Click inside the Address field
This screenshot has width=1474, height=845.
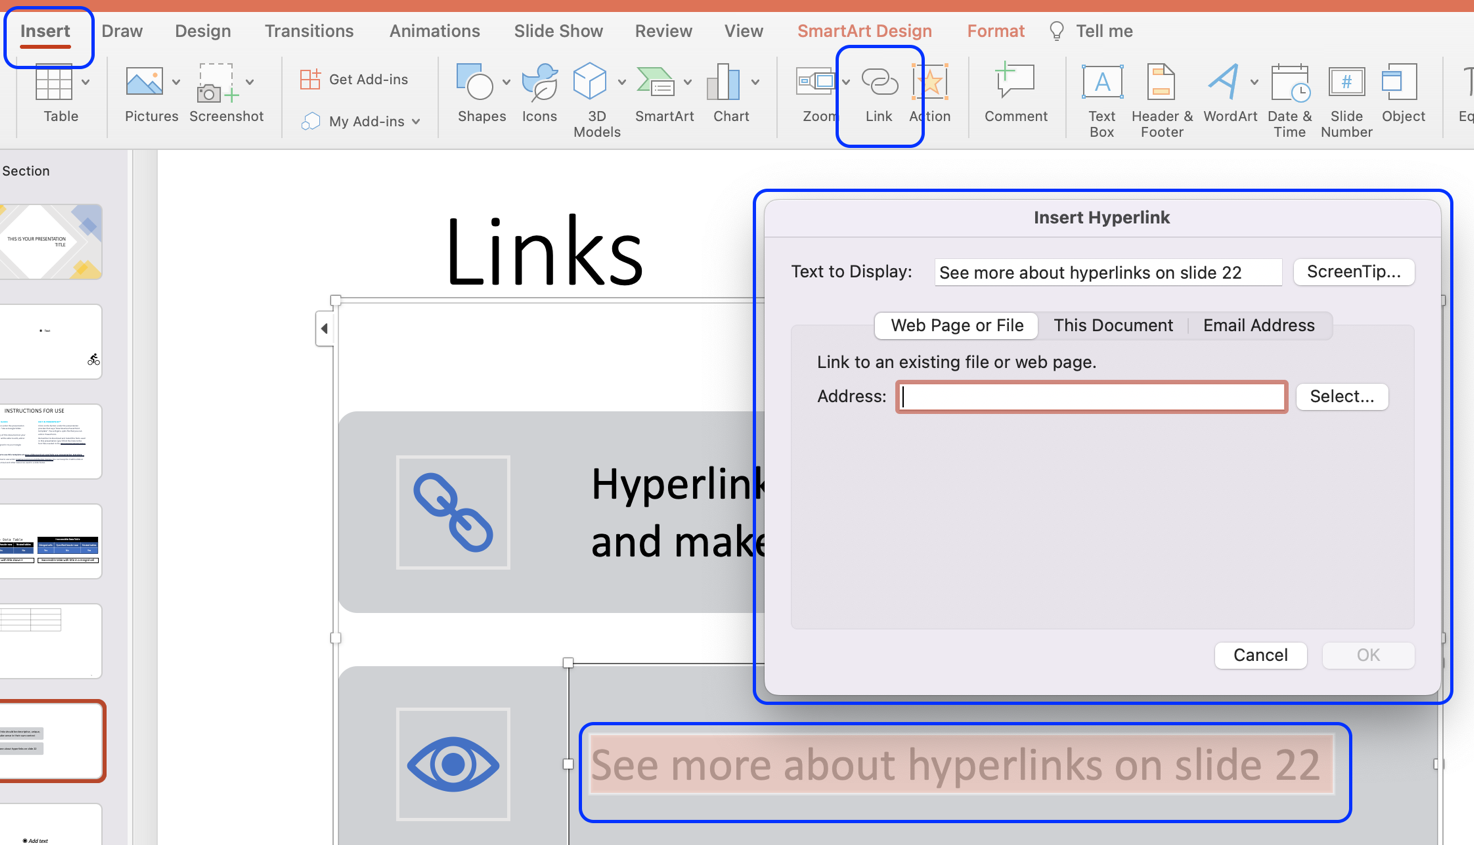[x=1089, y=396]
